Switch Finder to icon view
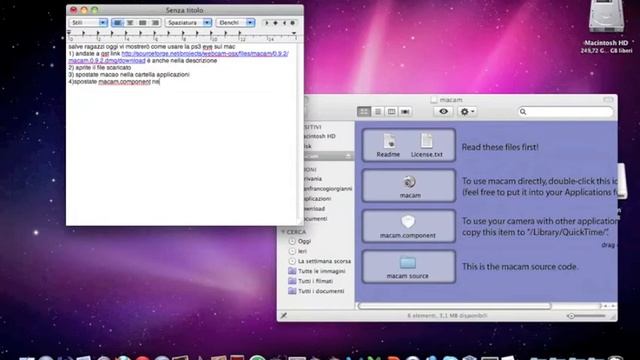Image resolution: width=640 pixels, height=360 pixels. point(364,111)
